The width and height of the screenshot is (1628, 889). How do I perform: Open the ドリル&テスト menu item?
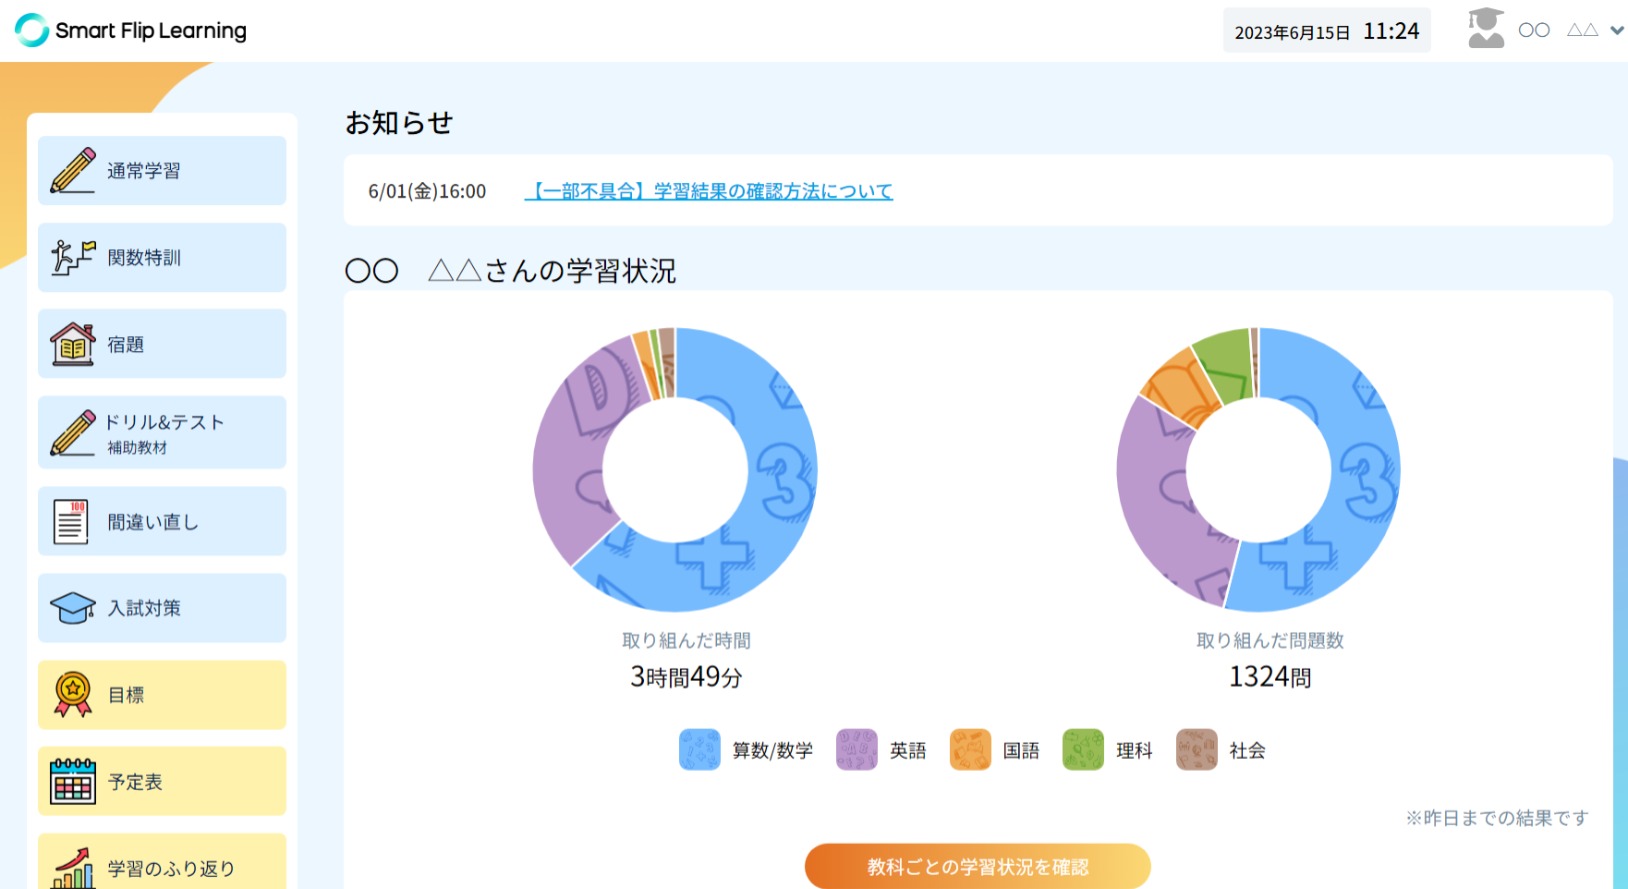click(x=162, y=432)
